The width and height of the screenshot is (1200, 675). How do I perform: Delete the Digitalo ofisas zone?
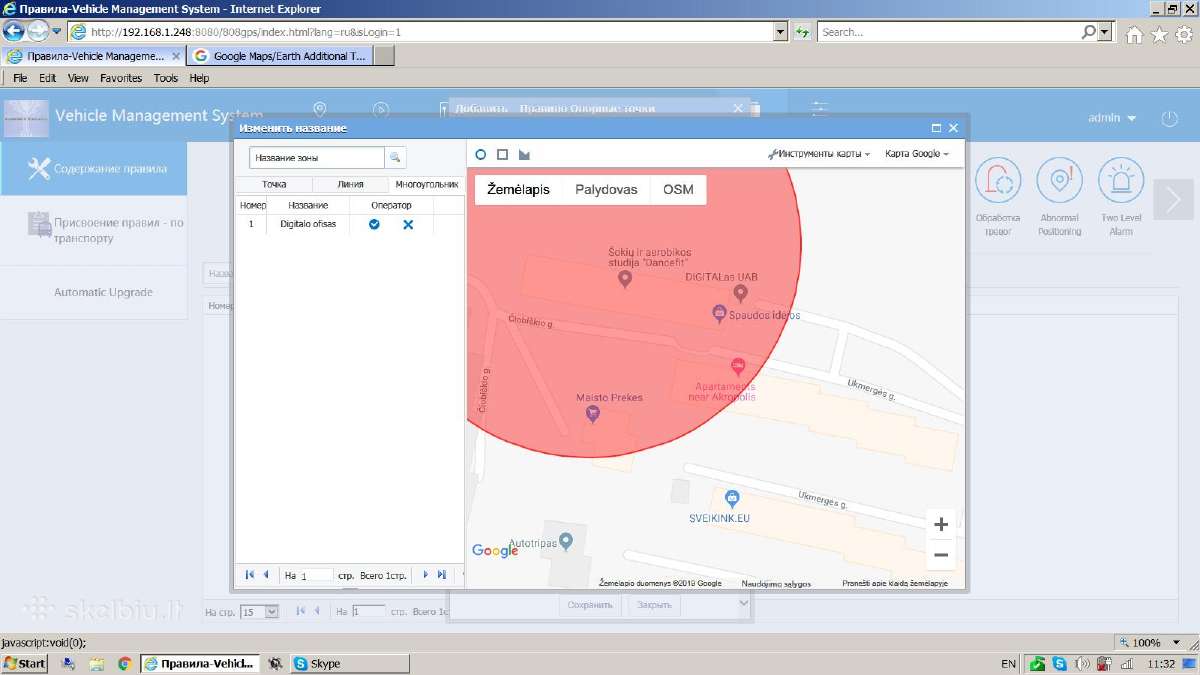408,225
